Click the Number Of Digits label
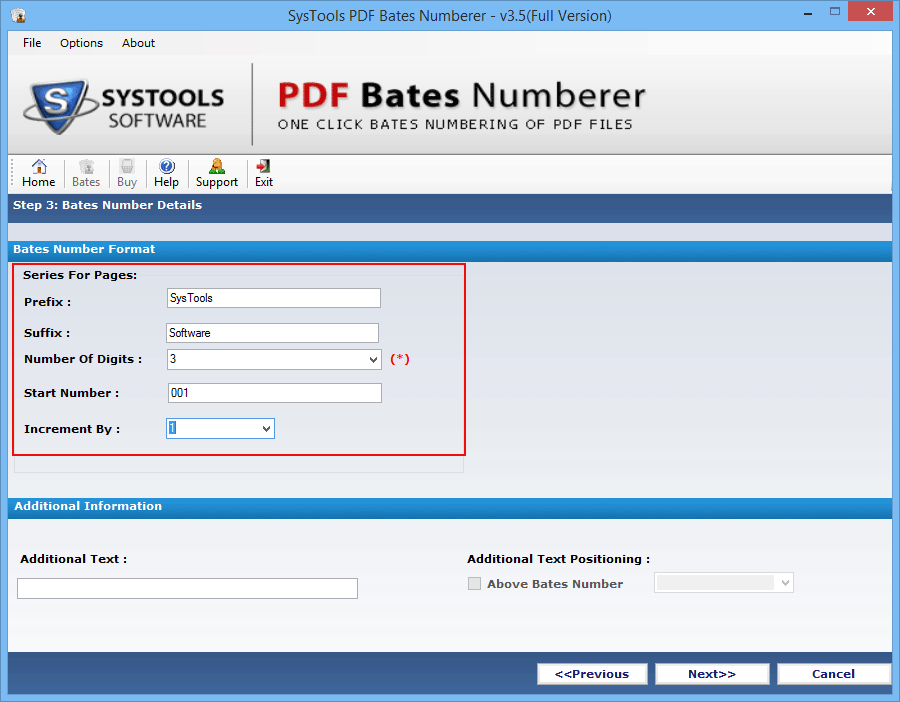This screenshot has width=900, height=702. point(83,359)
